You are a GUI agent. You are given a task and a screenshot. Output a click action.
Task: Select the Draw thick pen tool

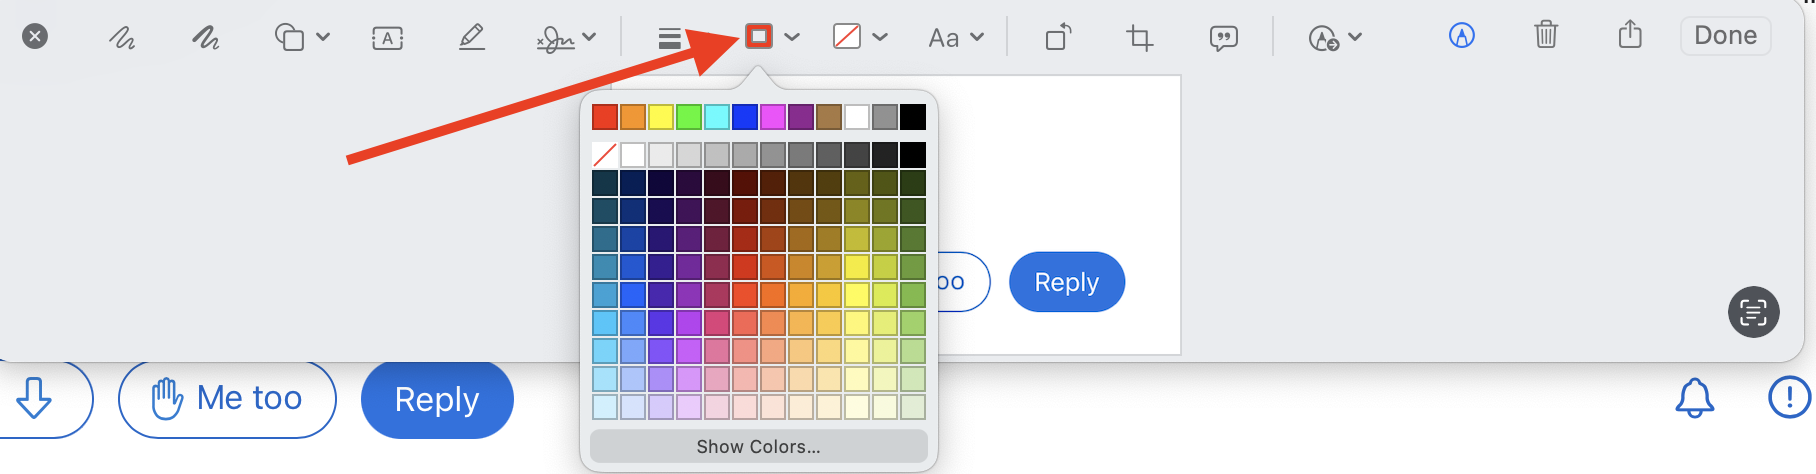[x=206, y=38]
